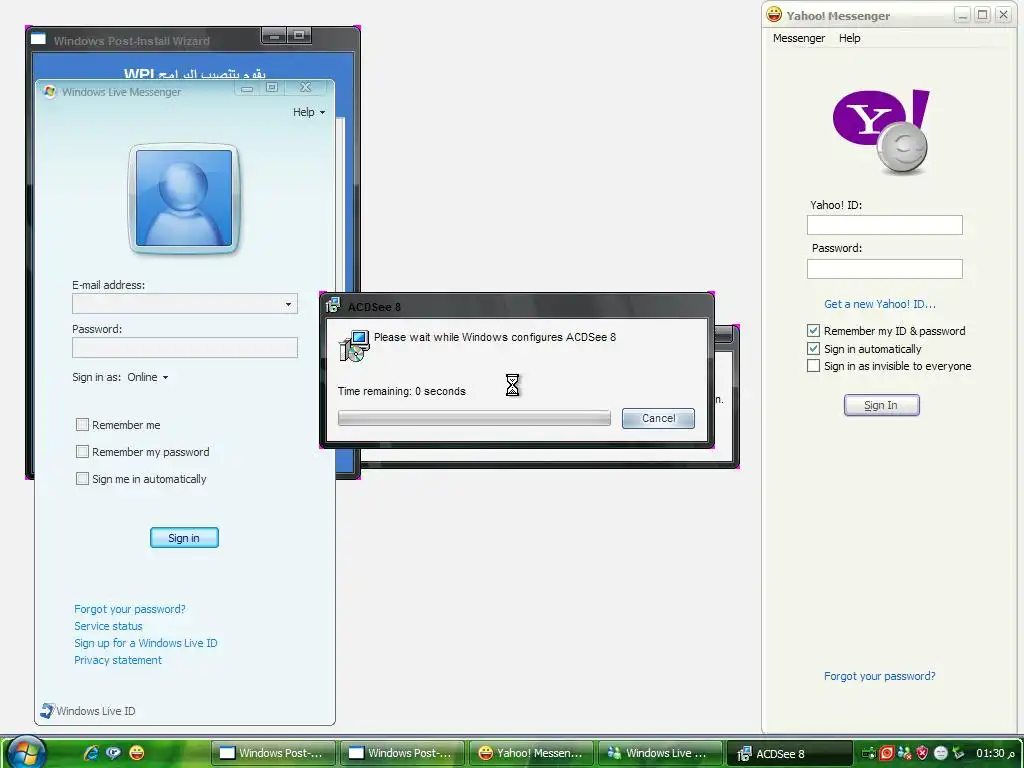The width and height of the screenshot is (1024, 768).
Task: Click the network connection tray icon
Action: click(869, 753)
